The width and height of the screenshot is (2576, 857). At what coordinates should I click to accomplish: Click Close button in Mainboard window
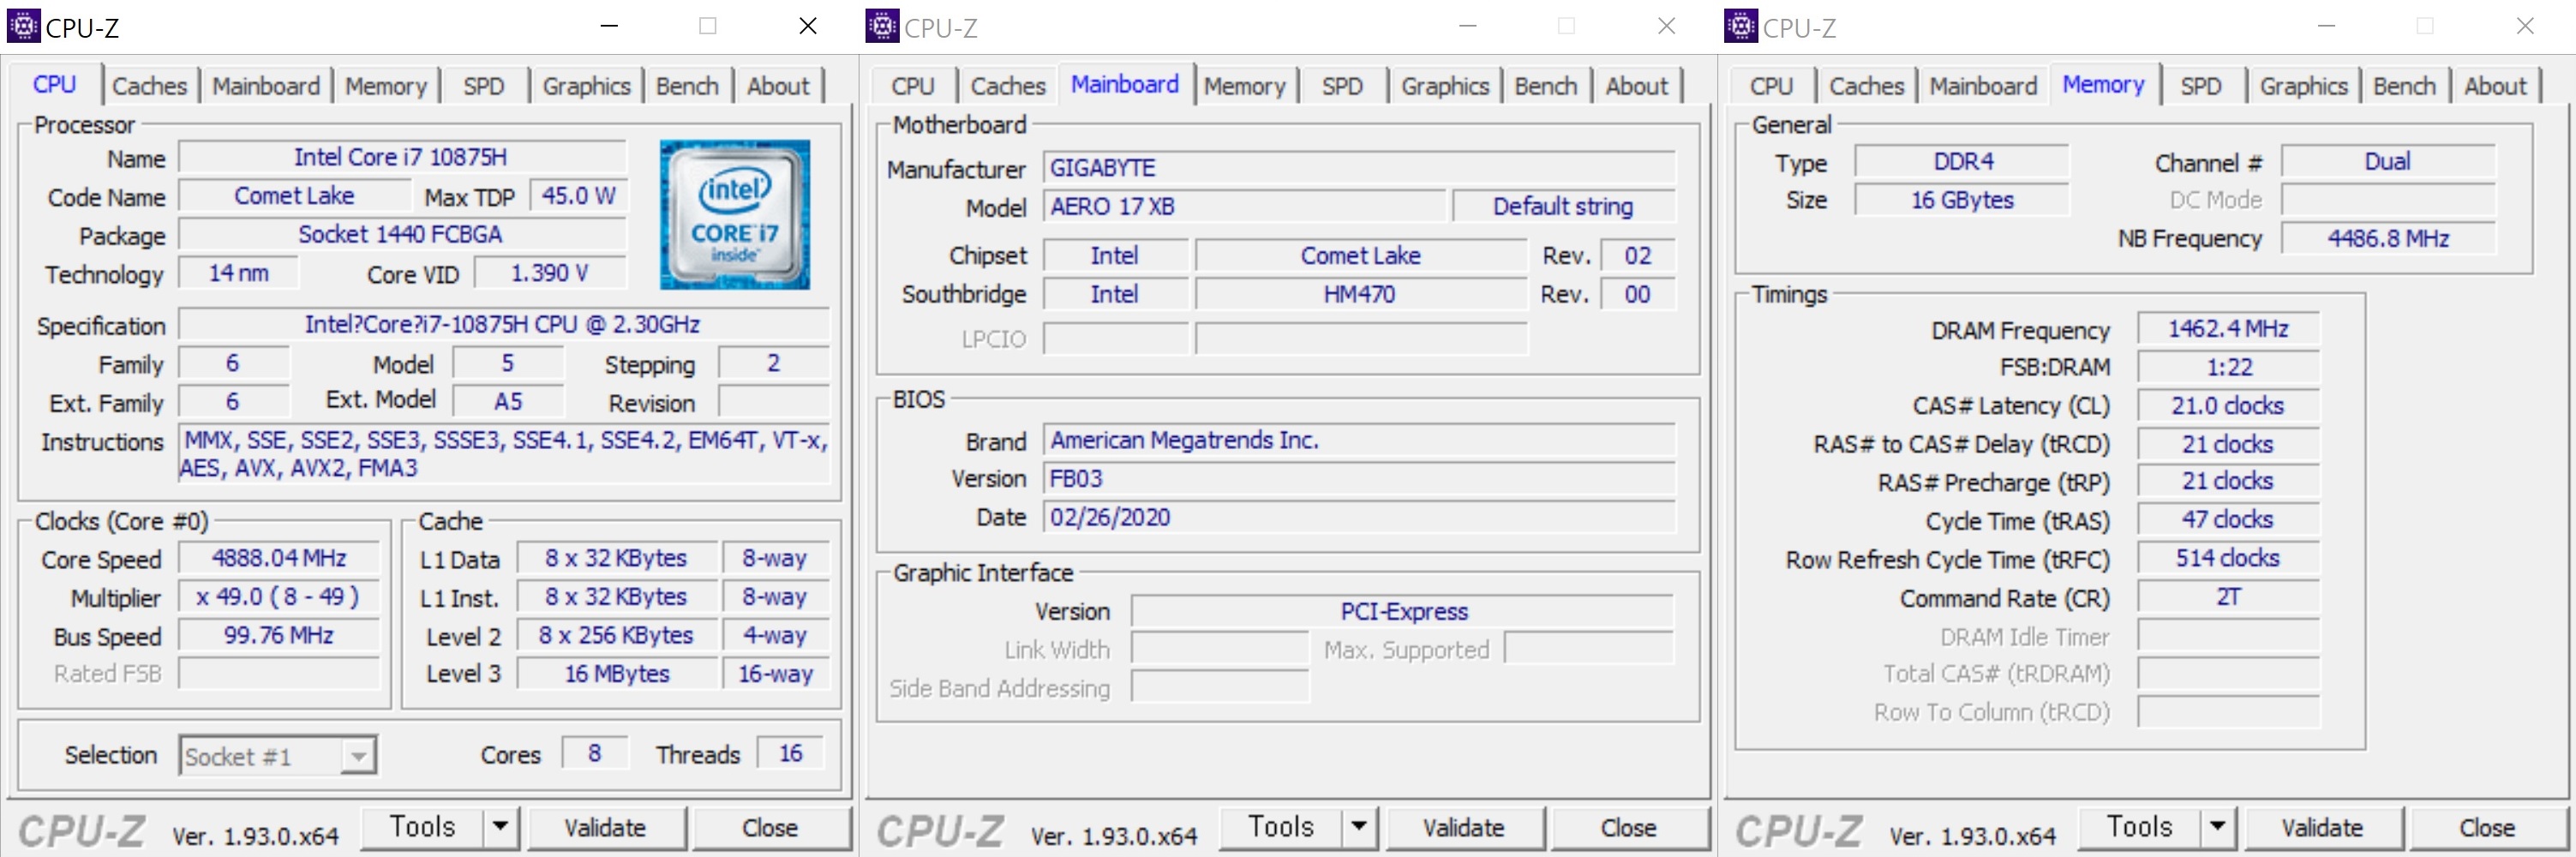1629,828
